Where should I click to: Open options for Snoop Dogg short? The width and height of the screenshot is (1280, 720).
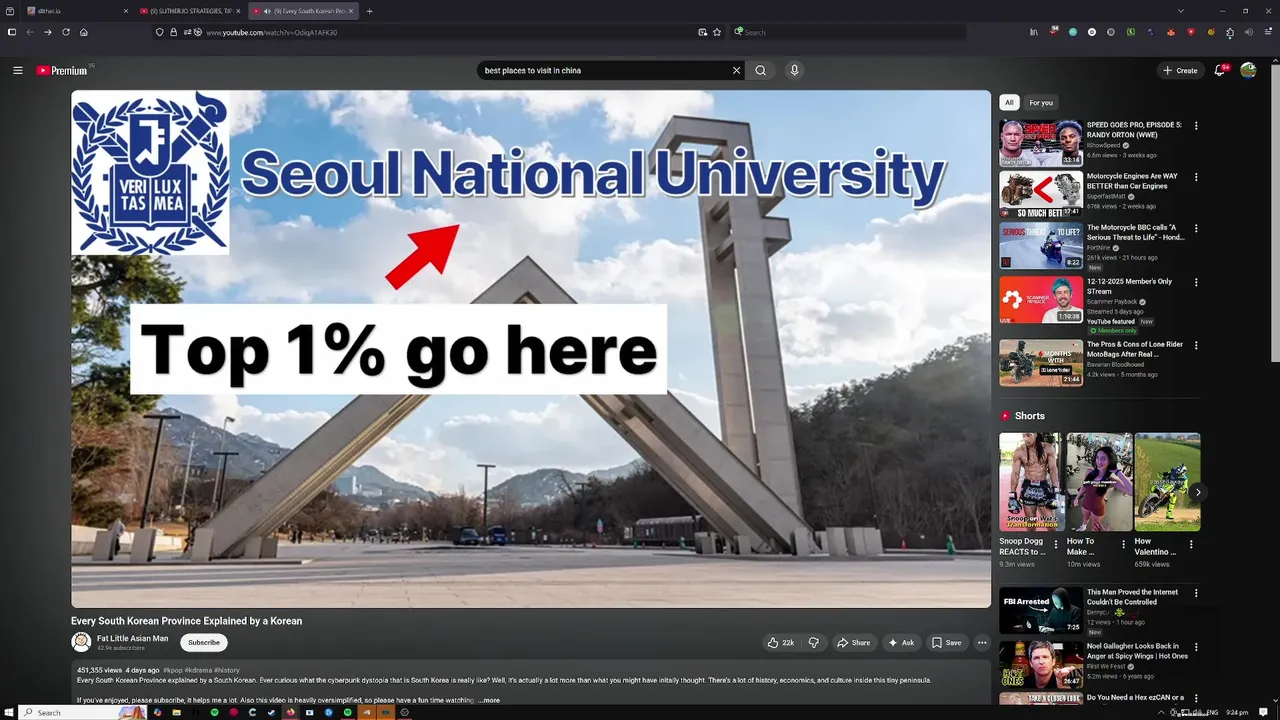1056,545
